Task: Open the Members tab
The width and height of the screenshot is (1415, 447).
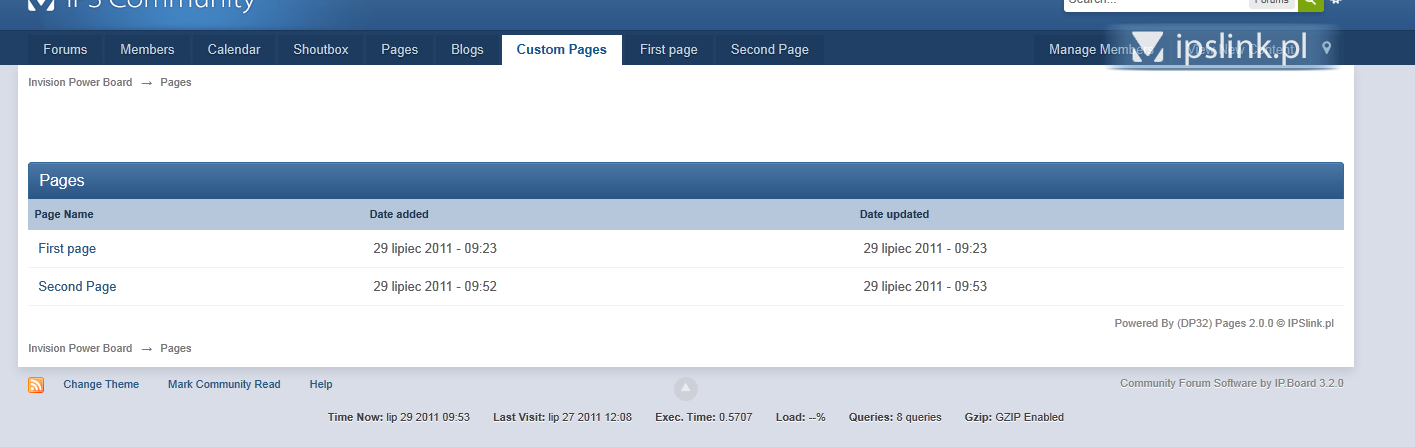Action: tap(147, 49)
